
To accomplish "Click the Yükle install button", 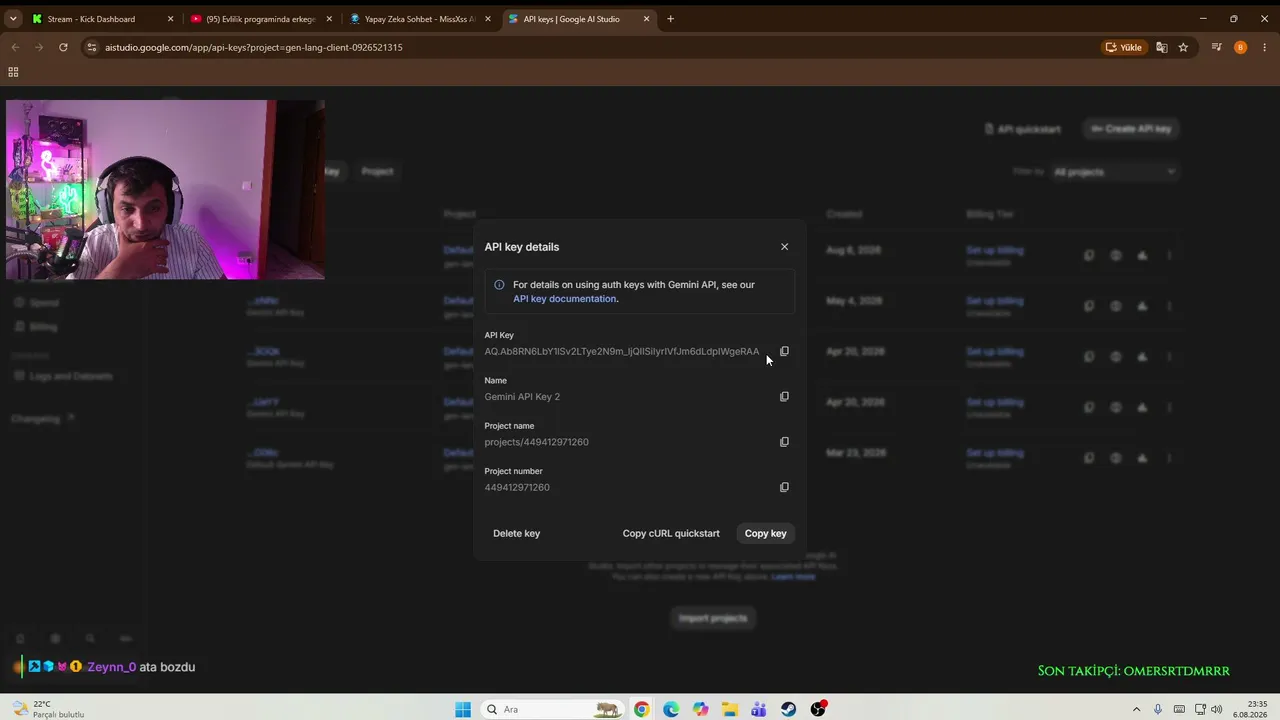I will point(1124,47).
